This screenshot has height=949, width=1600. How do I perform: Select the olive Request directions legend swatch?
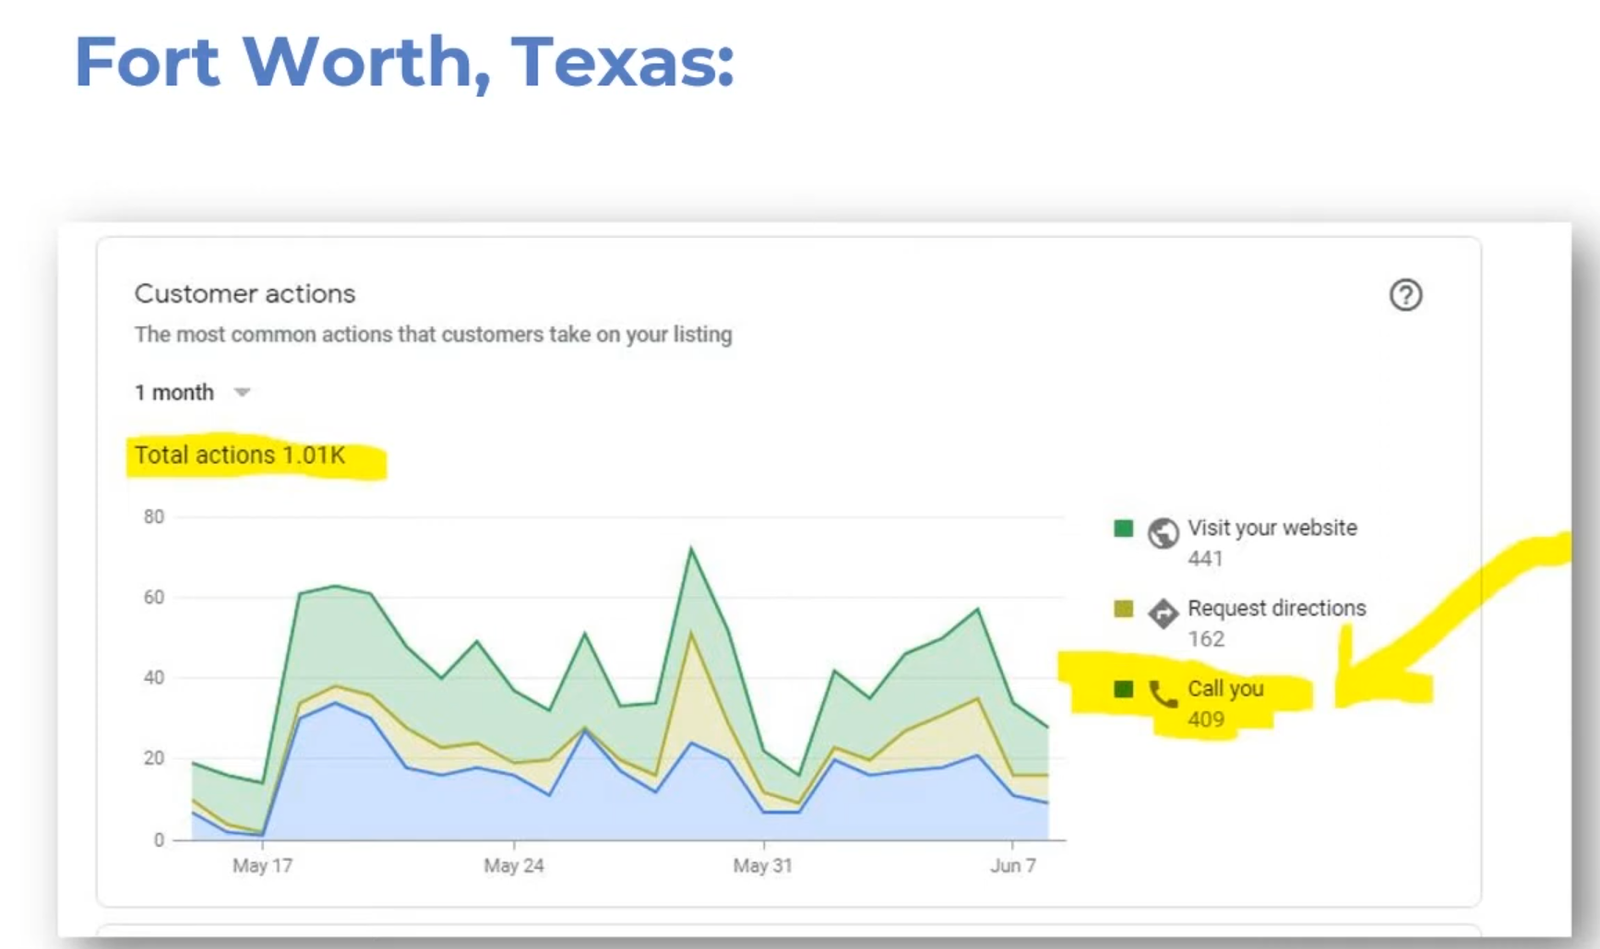pyautogui.click(x=1123, y=608)
